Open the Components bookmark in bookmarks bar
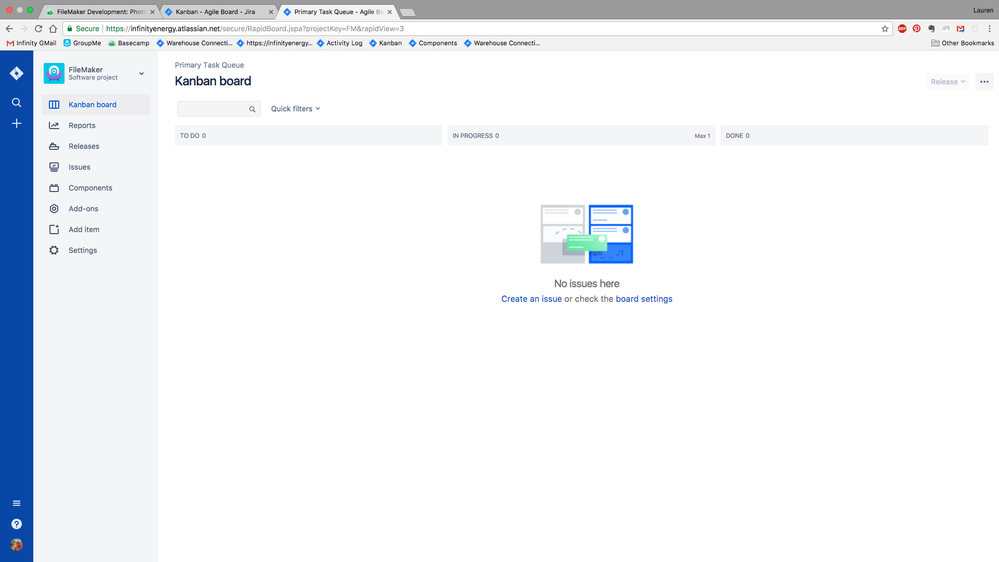 (x=433, y=43)
